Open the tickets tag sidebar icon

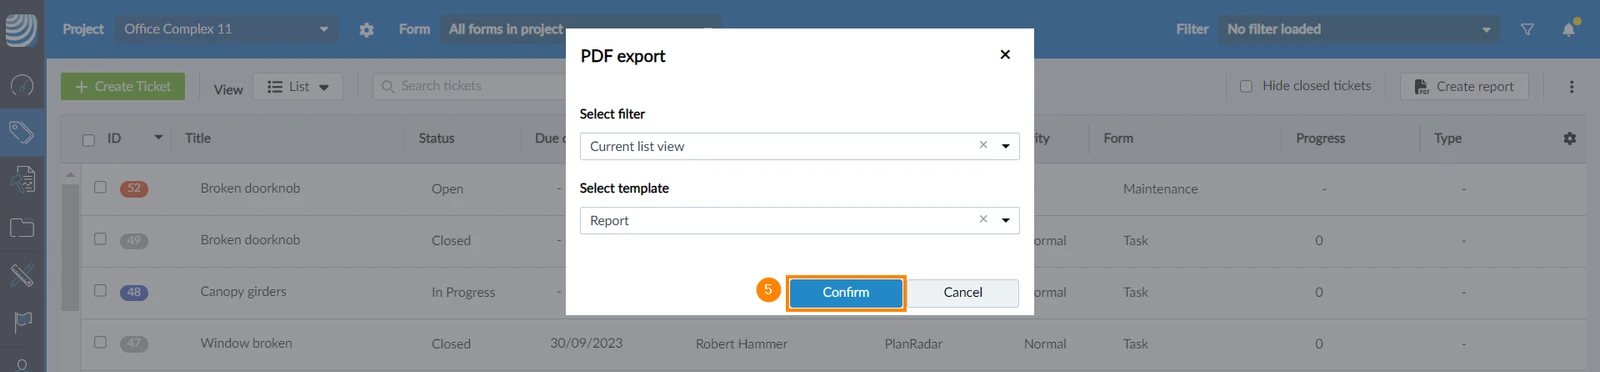coord(22,132)
